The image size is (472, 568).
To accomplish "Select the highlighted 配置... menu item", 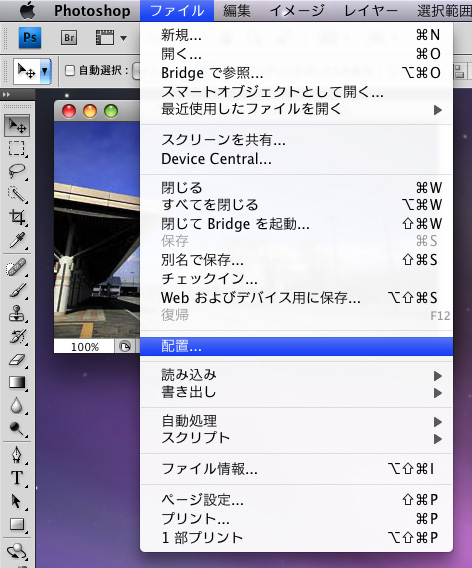I will click(296, 347).
